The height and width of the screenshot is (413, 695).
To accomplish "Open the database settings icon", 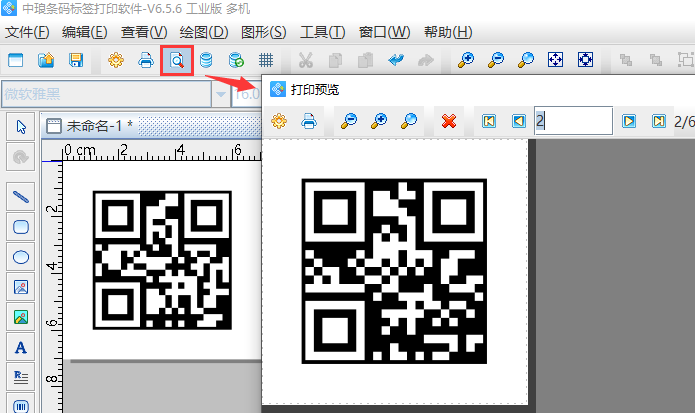I will click(x=206, y=60).
